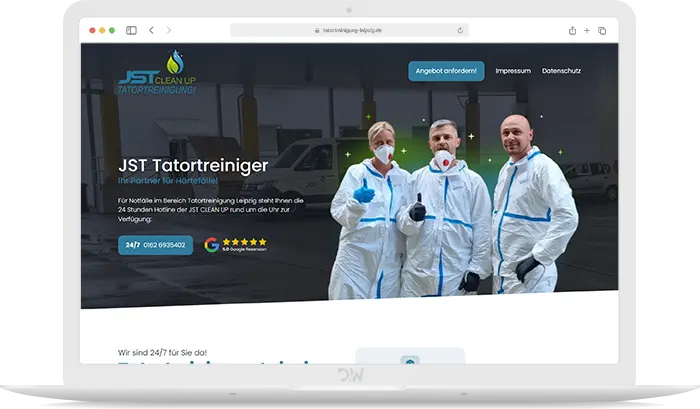Open the Share icon in the browser toolbar
Image resolution: width=700 pixels, height=409 pixels.
pos(572,30)
